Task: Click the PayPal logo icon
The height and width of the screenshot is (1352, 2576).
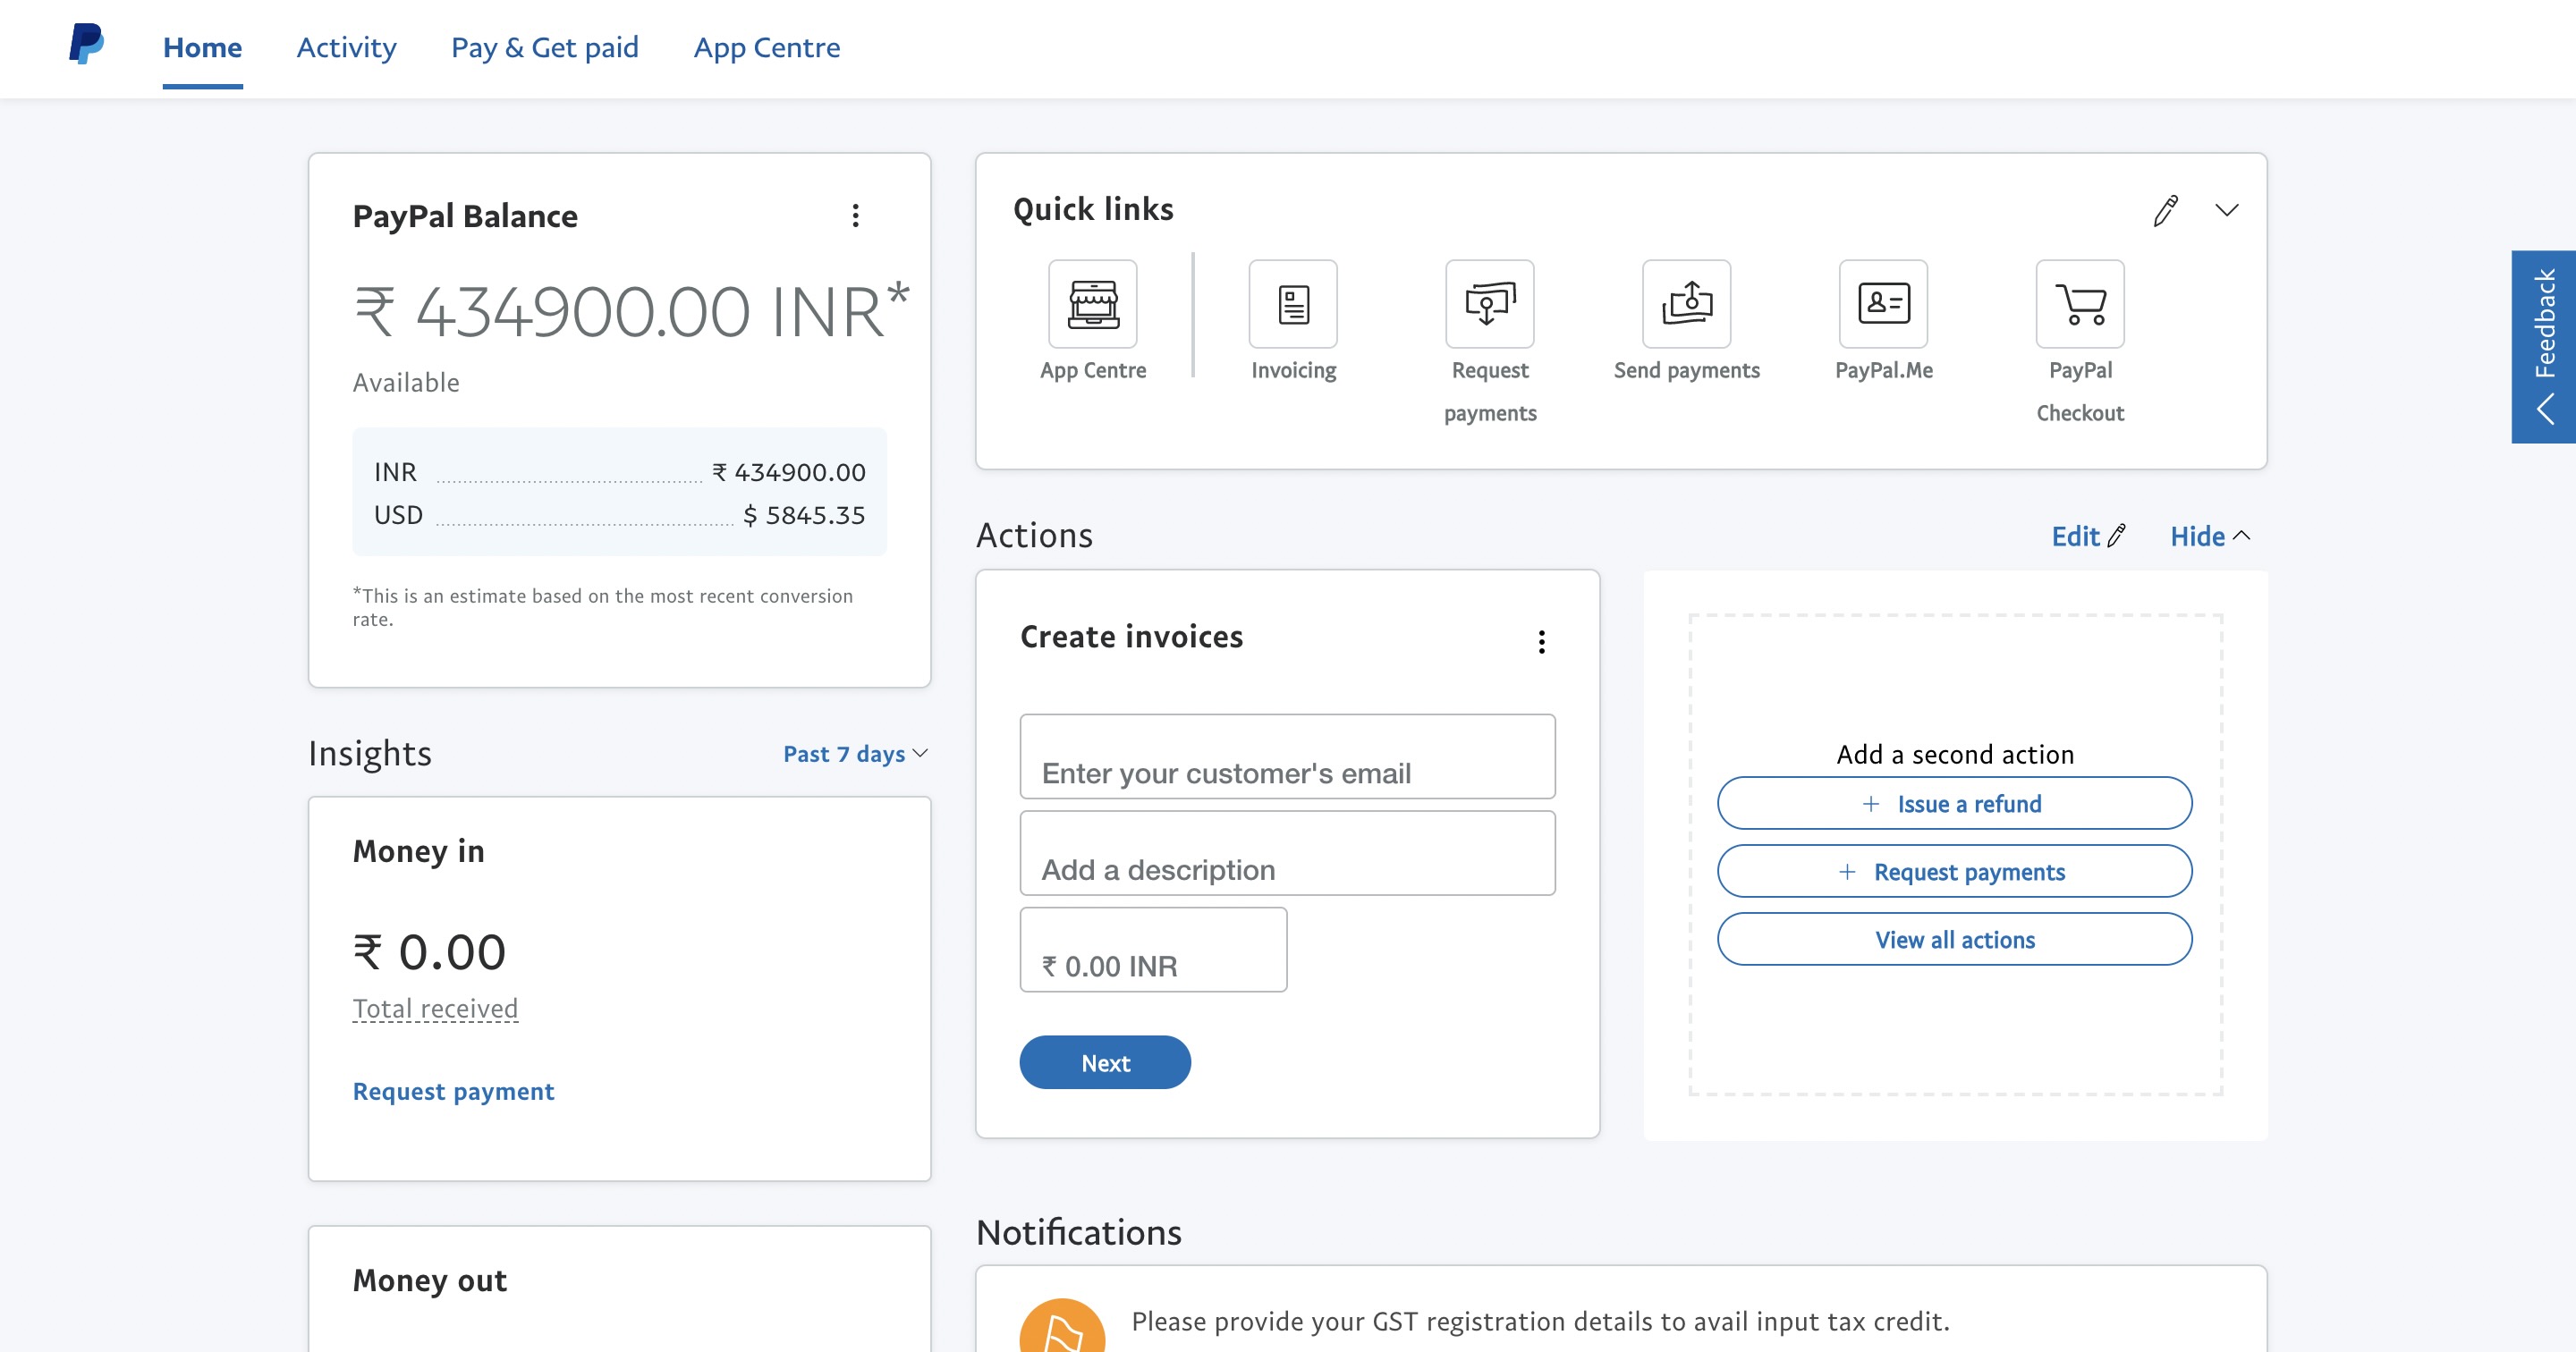Action: coord(86,44)
